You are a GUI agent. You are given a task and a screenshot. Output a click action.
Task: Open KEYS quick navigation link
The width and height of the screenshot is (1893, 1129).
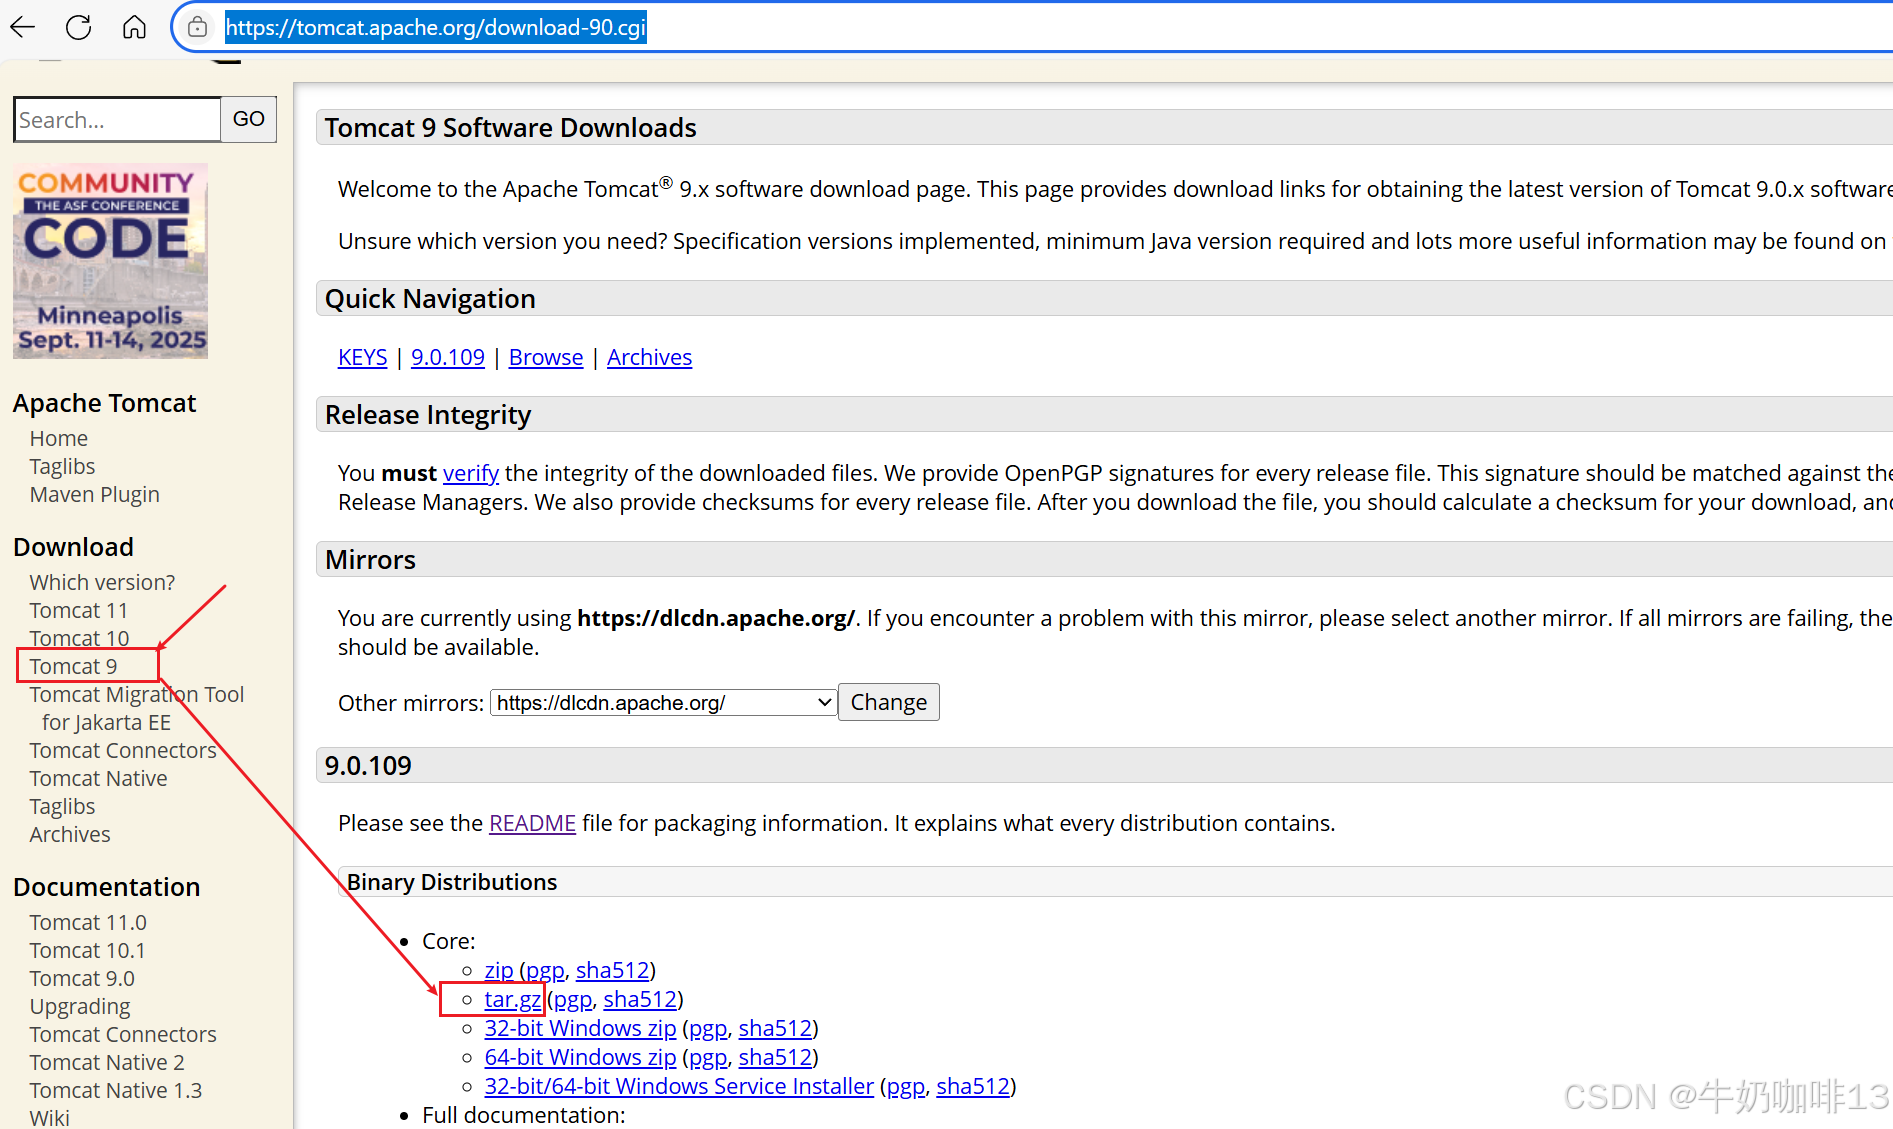tap(362, 357)
